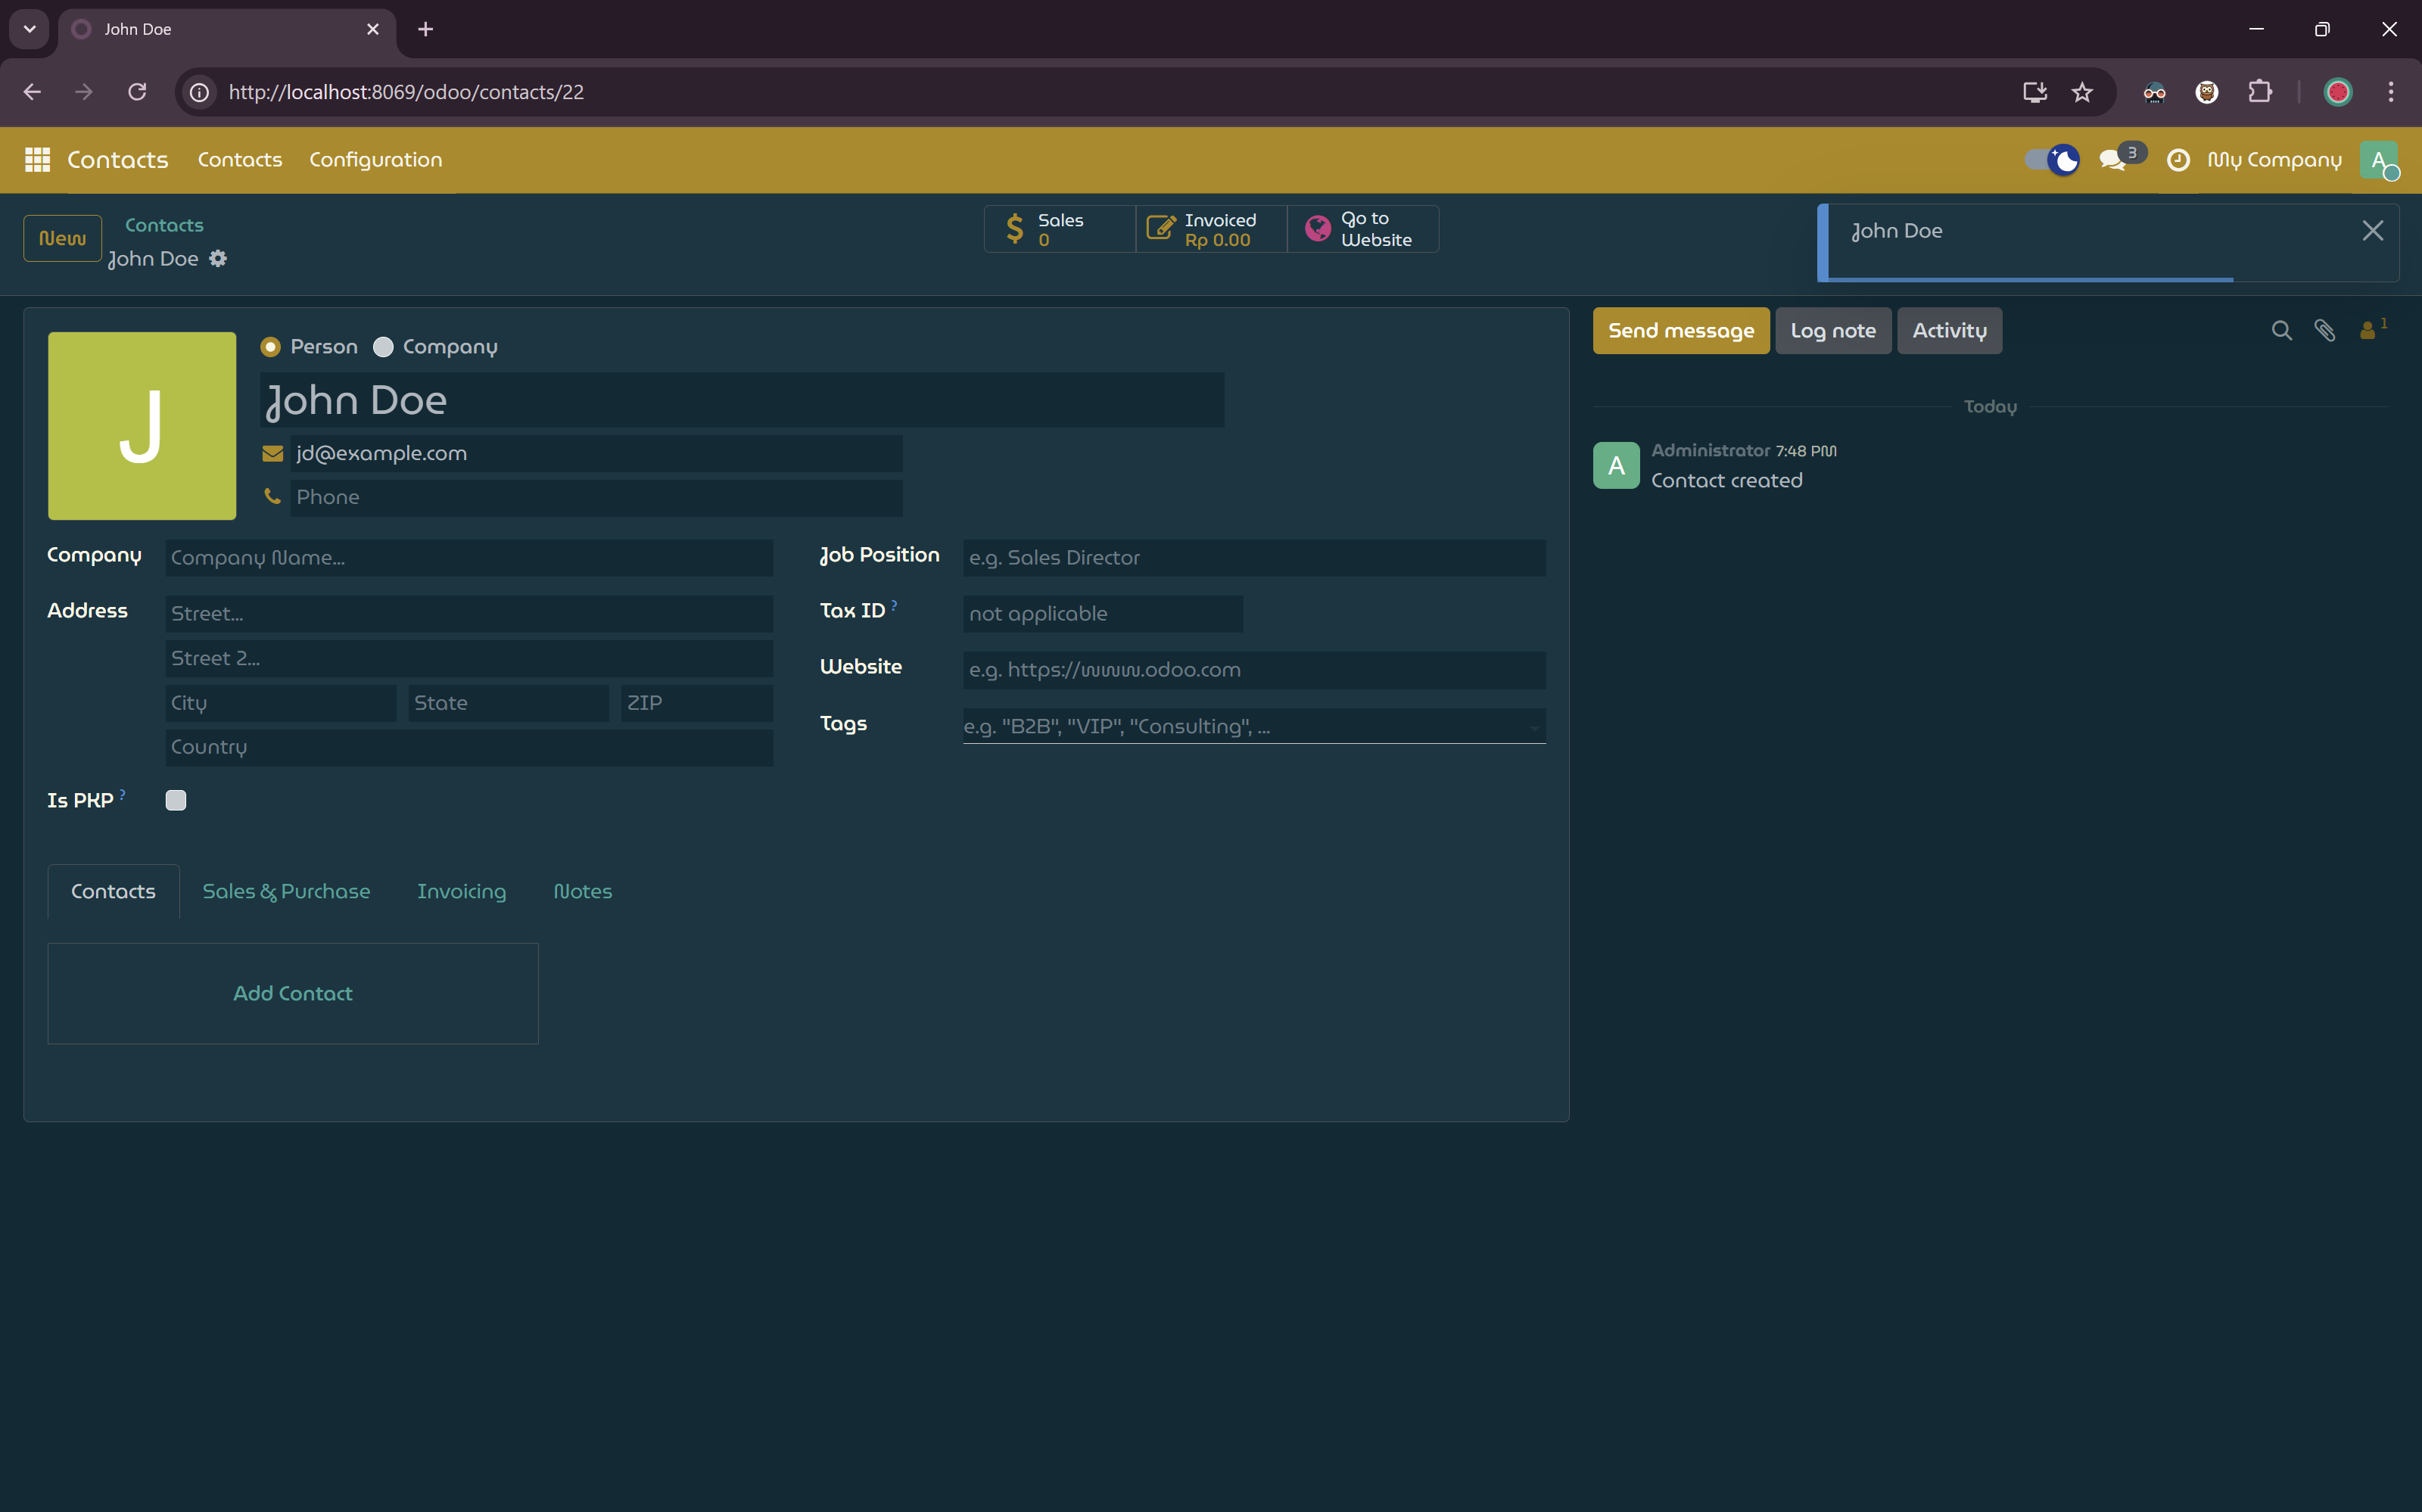Click the Add Contact link
This screenshot has width=2422, height=1512.
(x=293, y=993)
